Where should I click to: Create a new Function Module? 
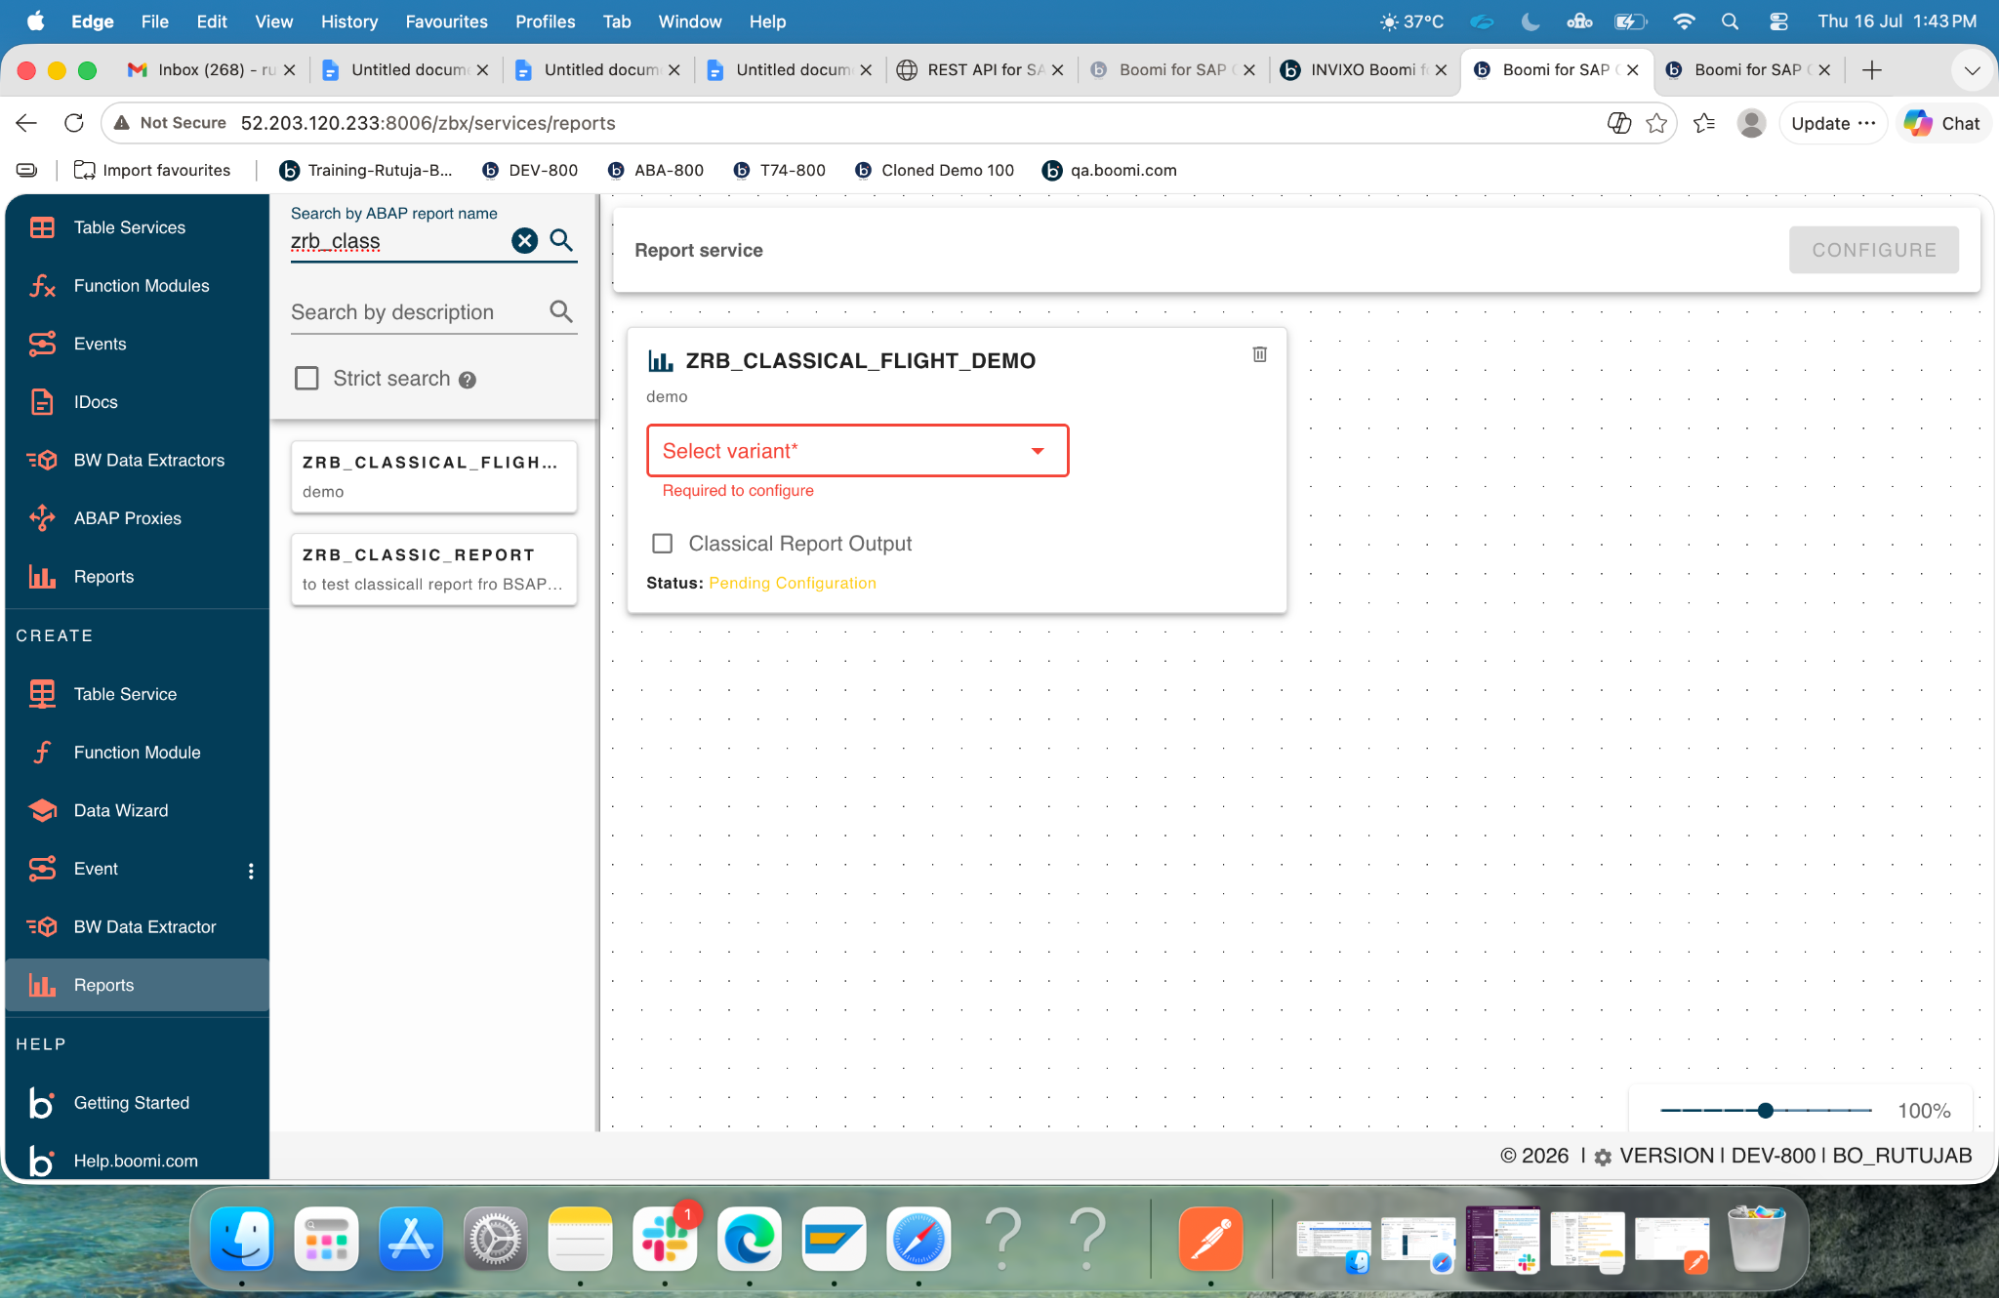coord(137,752)
